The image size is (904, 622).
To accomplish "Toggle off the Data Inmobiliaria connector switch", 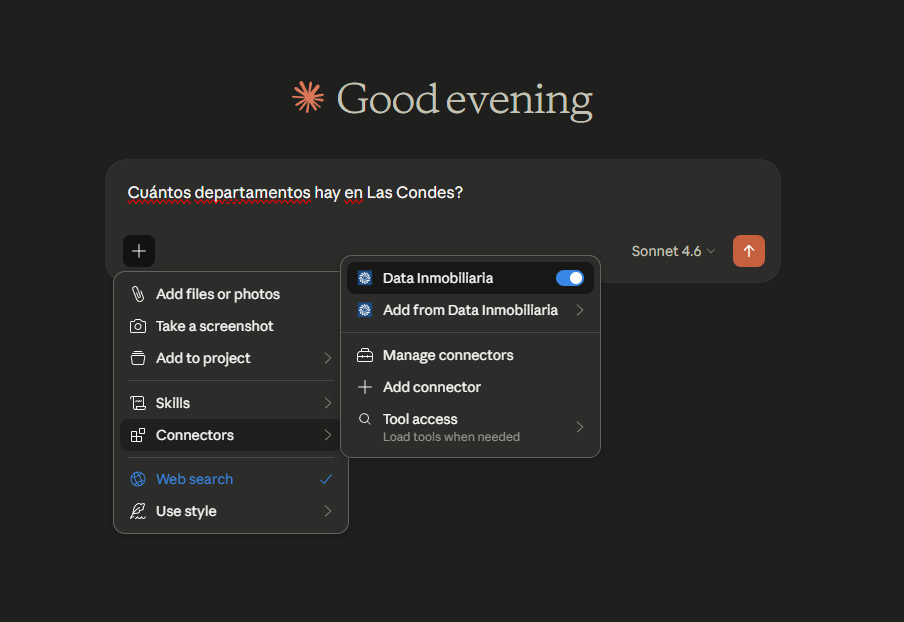I will 570,278.
